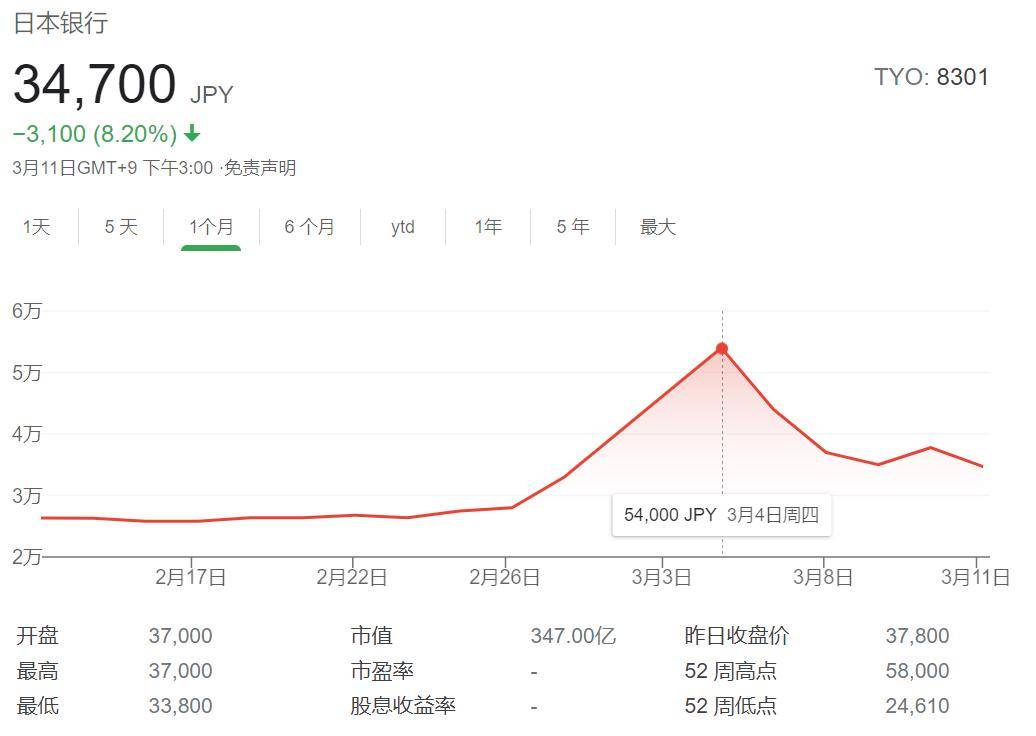Click the red data point marker on chart
The width and height of the screenshot is (1036, 736).
(x=723, y=348)
